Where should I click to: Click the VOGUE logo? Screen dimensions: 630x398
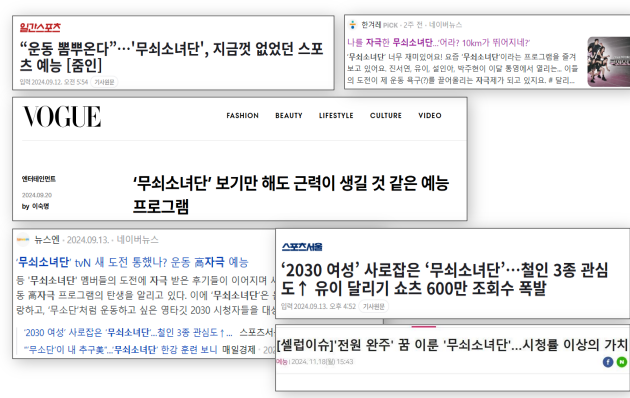[62, 116]
